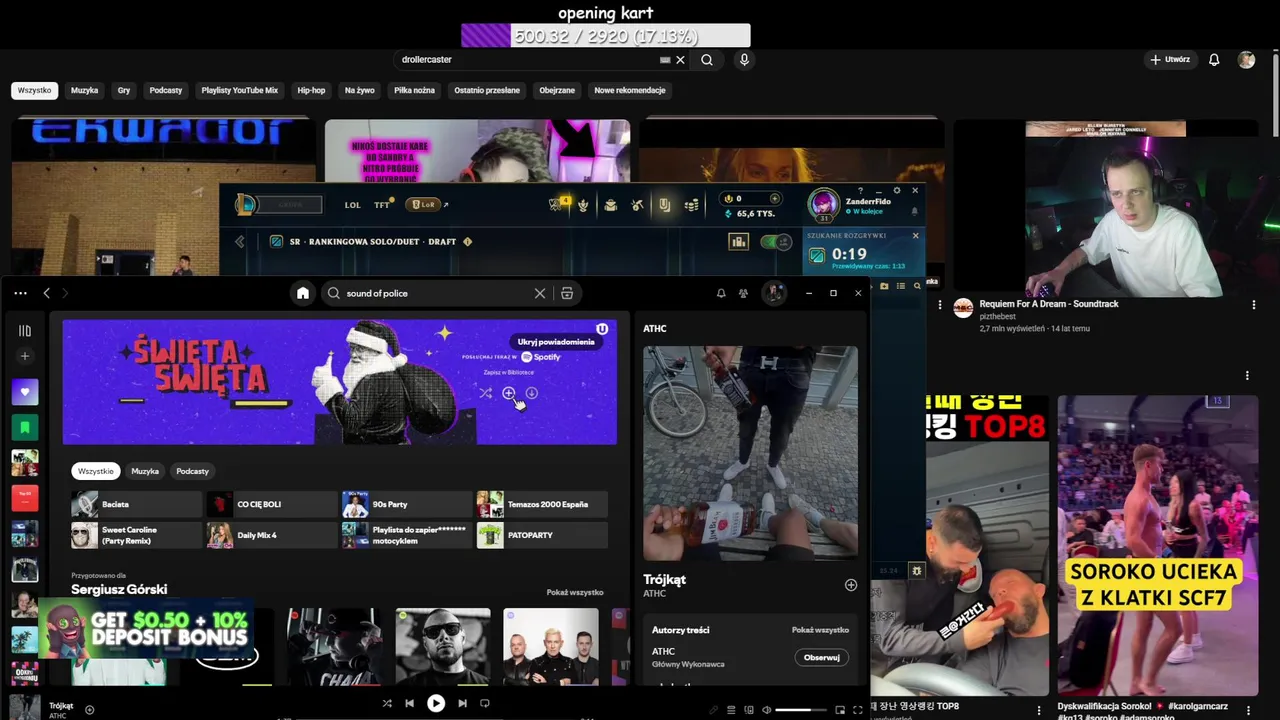Open the Requiem For A Dream video options menu

pyautogui.click(x=1253, y=305)
